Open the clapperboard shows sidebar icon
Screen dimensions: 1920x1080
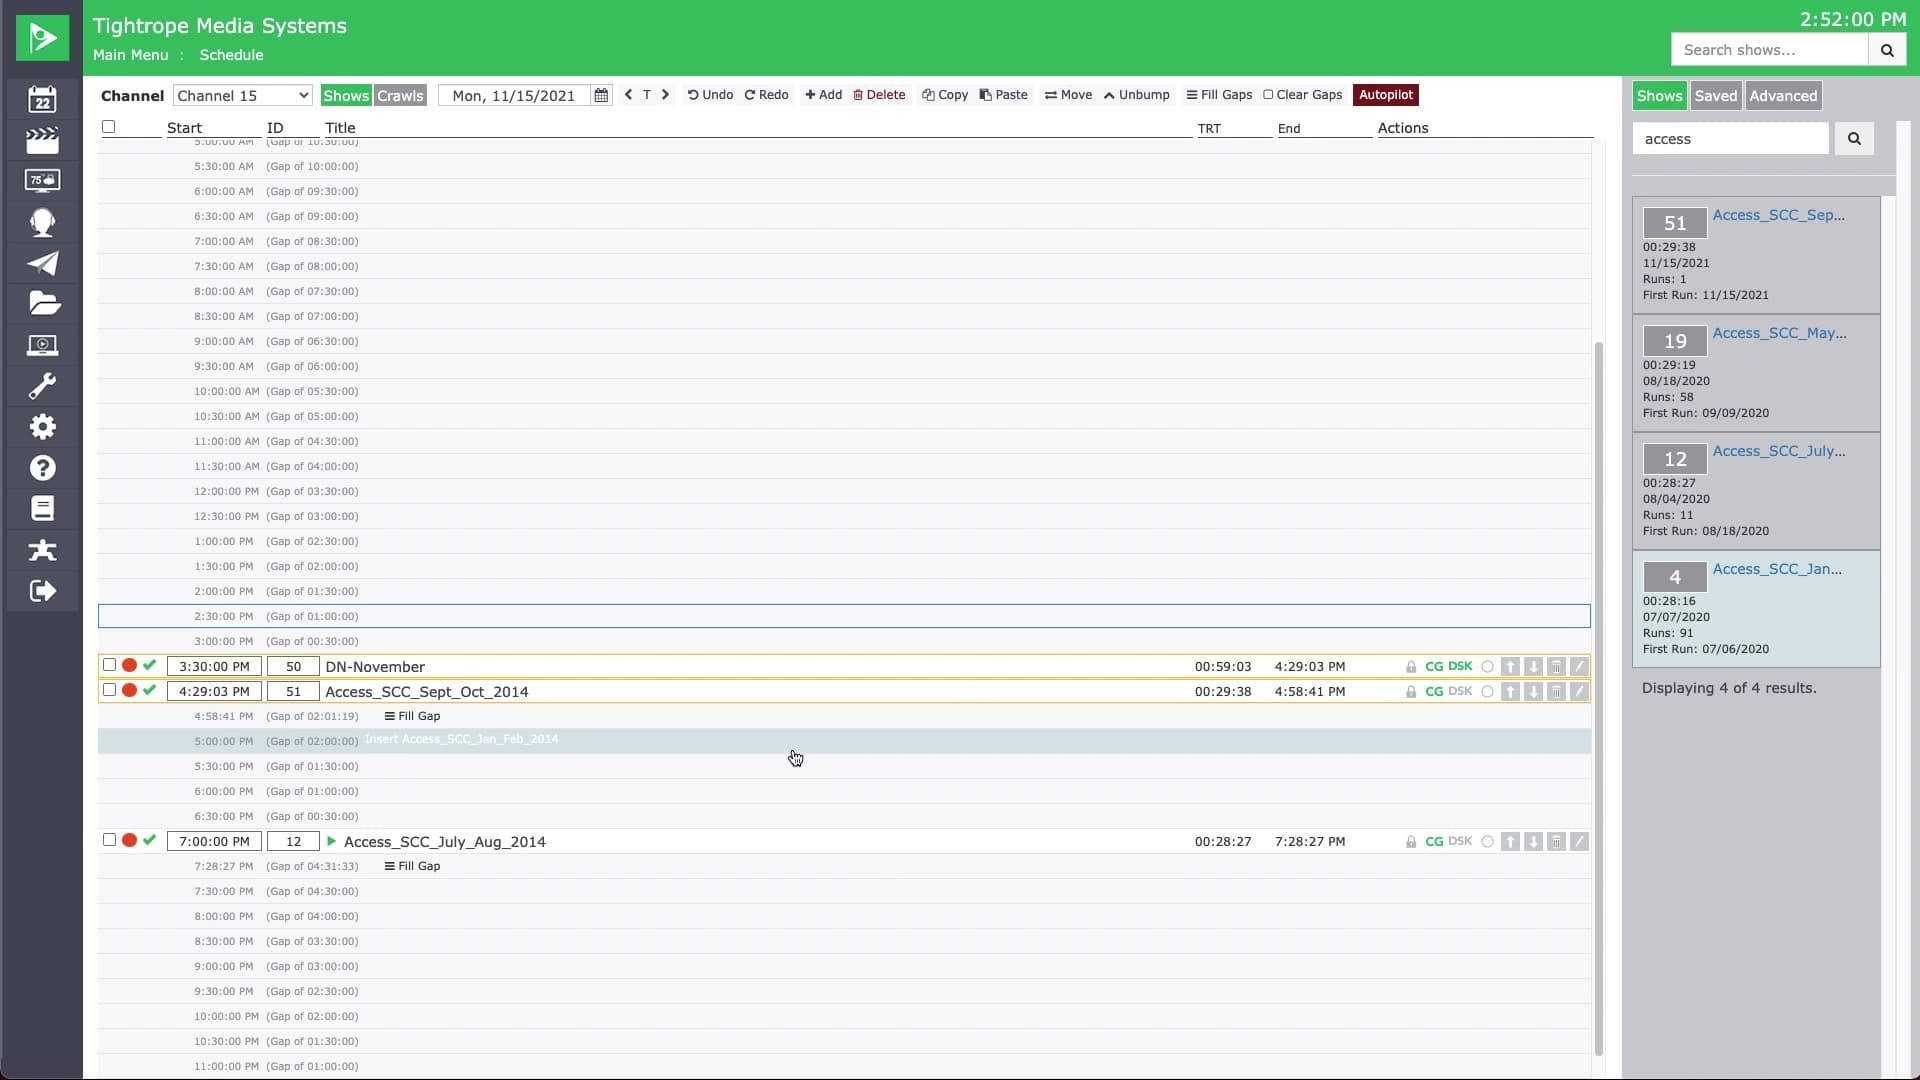[x=42, y=140]
